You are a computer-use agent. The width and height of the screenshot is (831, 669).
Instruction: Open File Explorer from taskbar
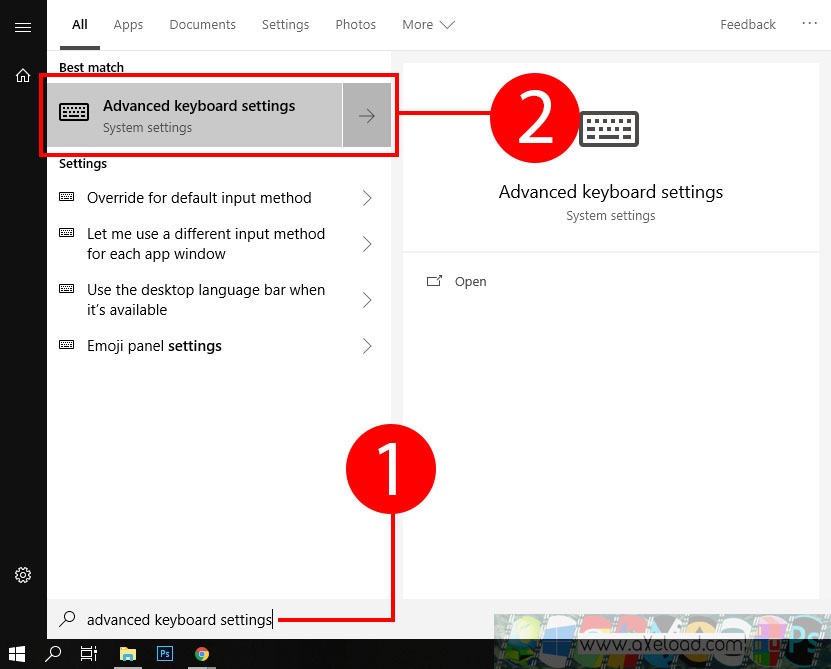coord(128,654)
